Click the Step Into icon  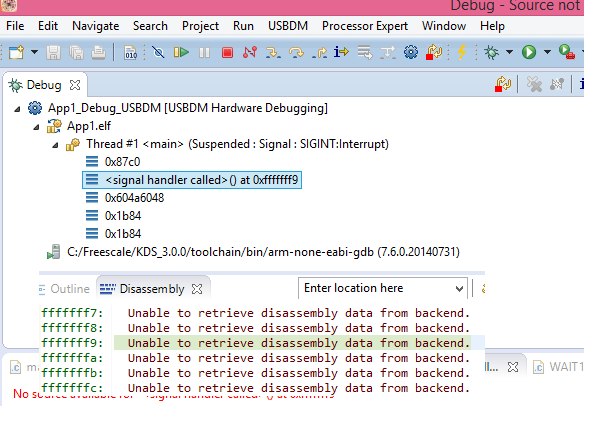[x=273, y=52]
